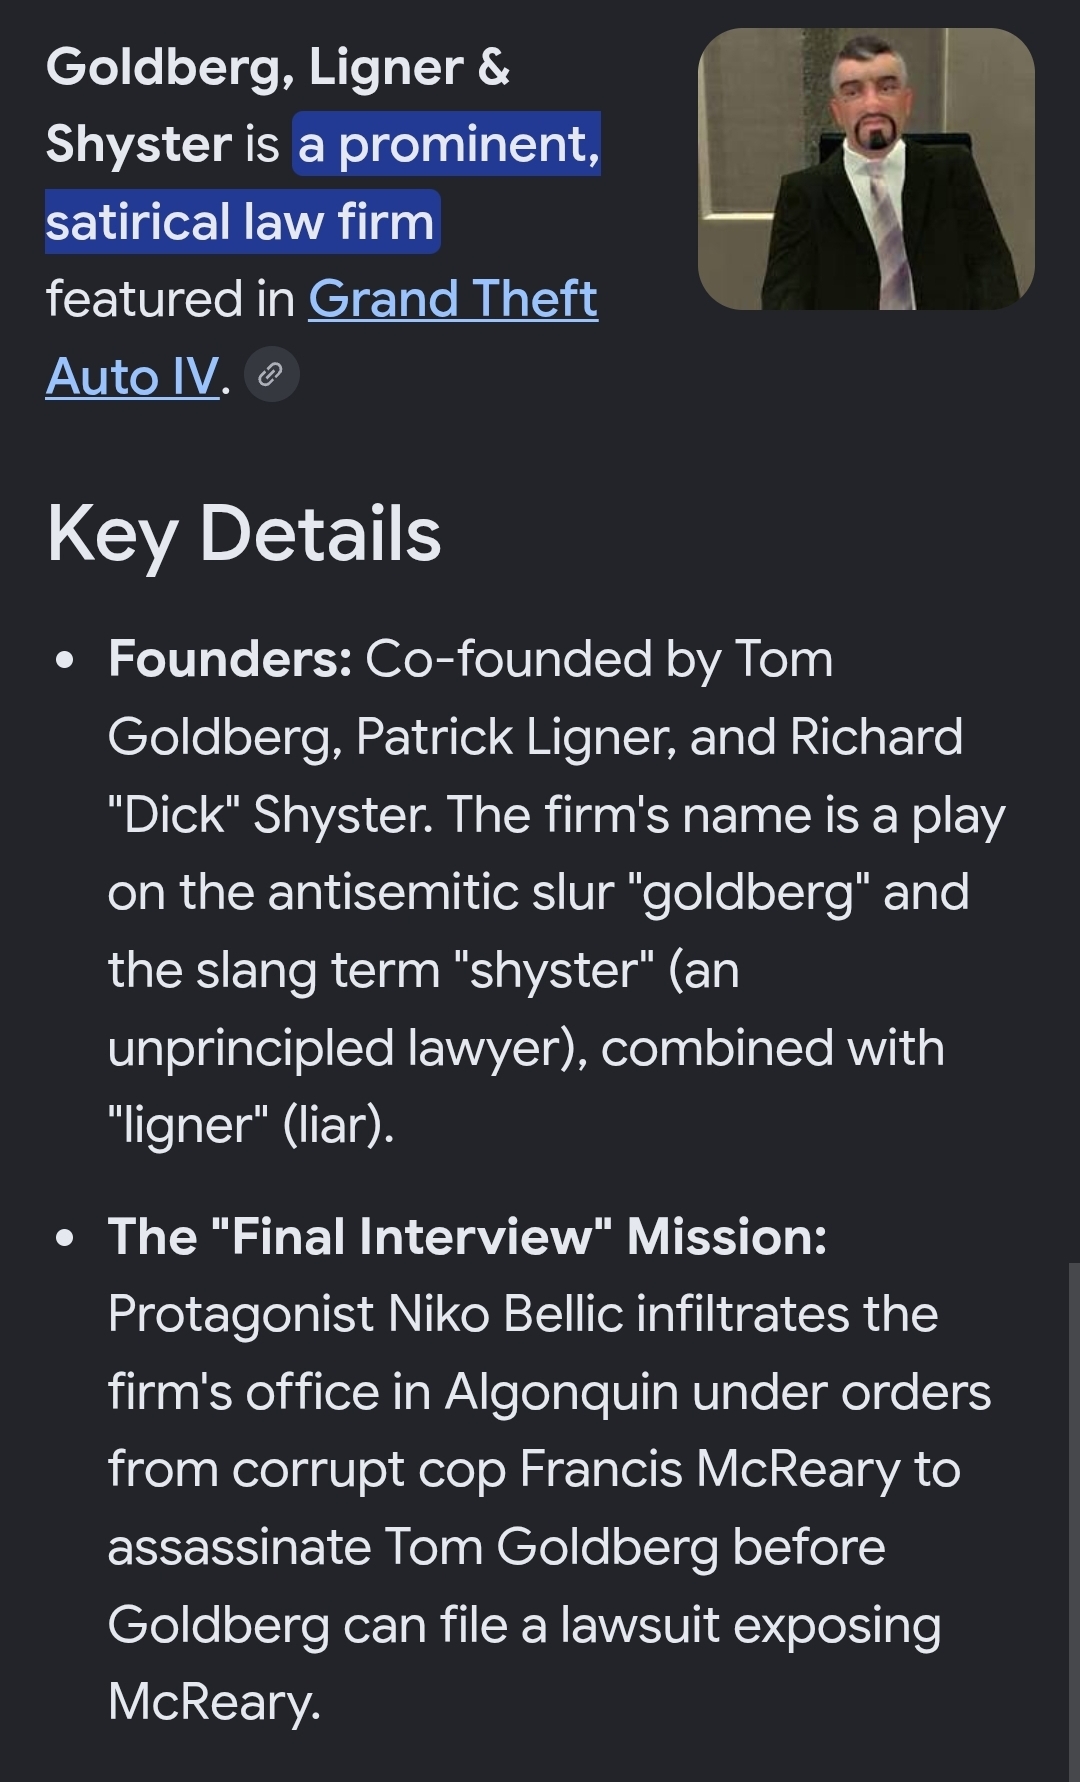Open the Grand Theft Auto IV link
This screenshot has width=1080, height=1782.
[322, 337]
